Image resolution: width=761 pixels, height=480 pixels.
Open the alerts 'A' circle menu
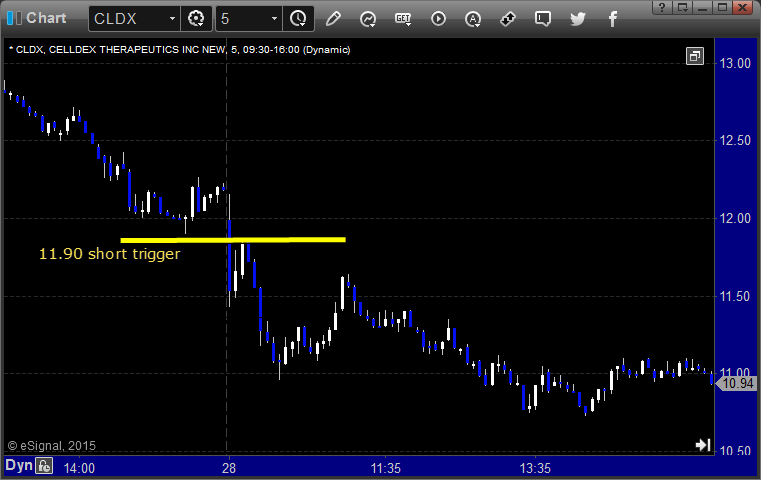point(473,19)
